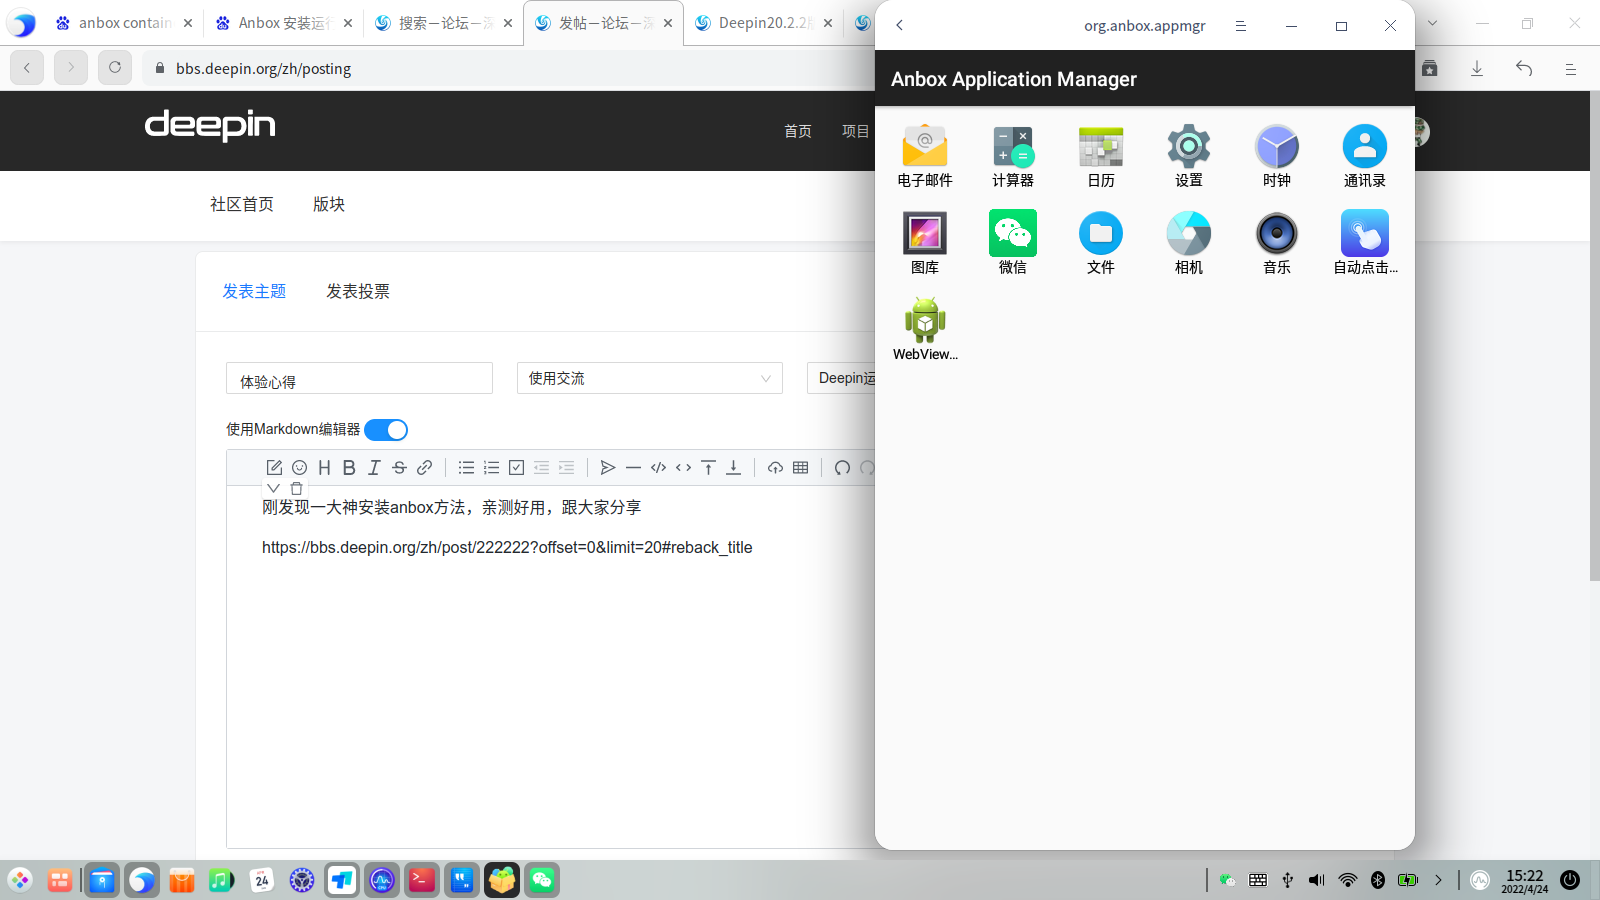This screenshot has height=900, width=1600.
Task: Click the pasted bbs.deepin.org post URL text
Action: coord(507,547)
